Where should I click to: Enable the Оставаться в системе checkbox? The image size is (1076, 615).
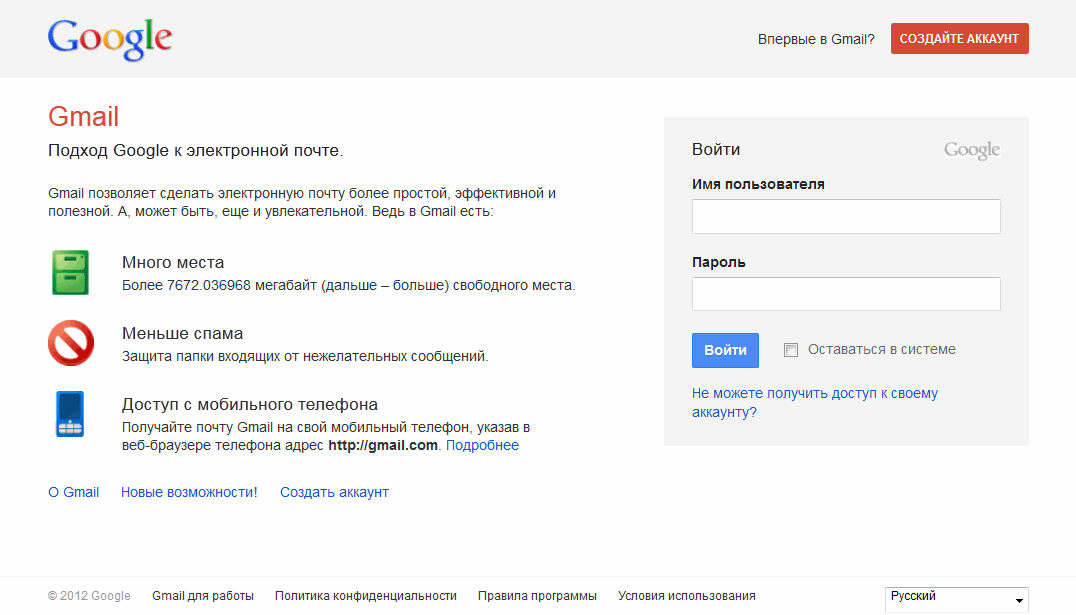click(791, 350)
